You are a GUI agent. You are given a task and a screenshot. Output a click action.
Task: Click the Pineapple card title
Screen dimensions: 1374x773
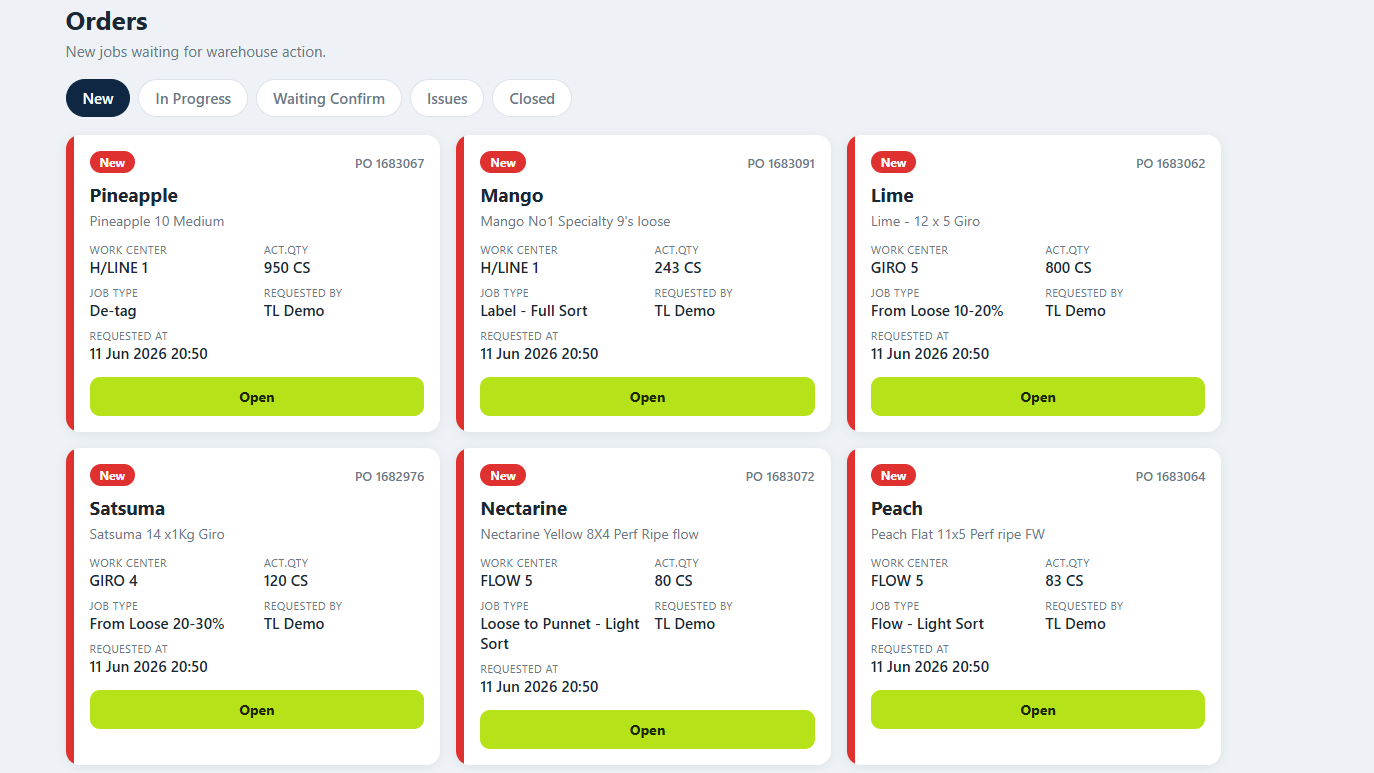coord(134,196)
